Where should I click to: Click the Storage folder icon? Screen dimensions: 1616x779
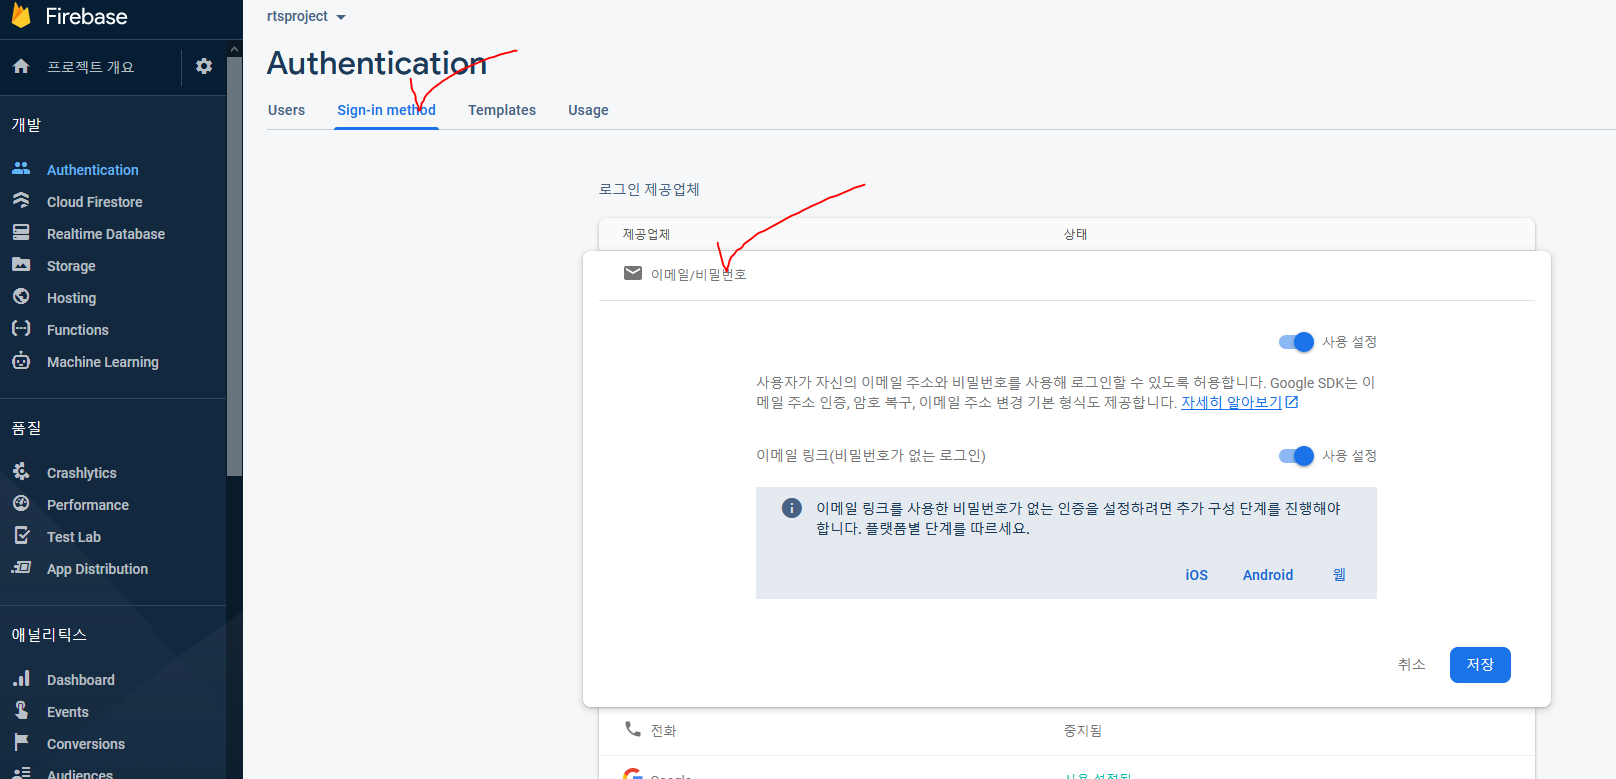[21, 264]
